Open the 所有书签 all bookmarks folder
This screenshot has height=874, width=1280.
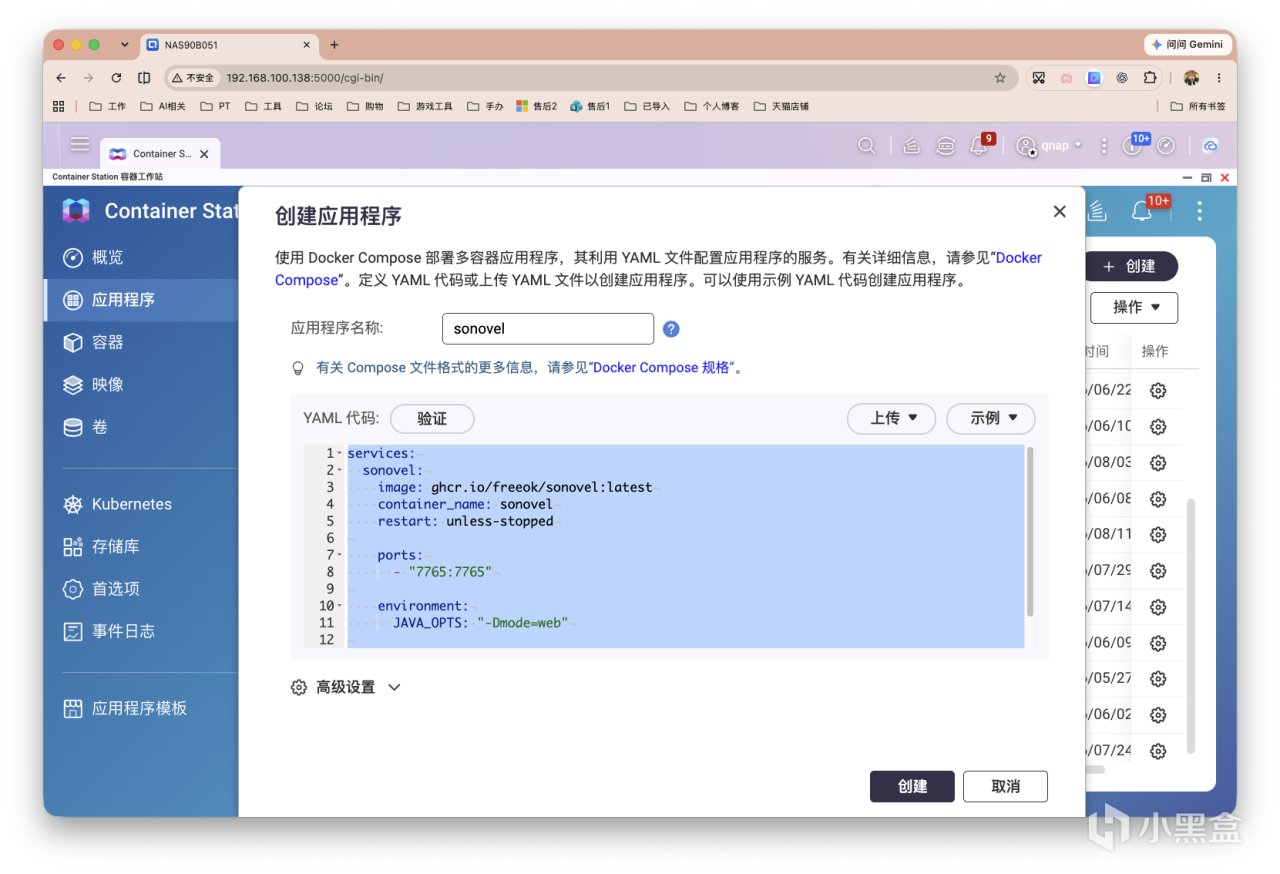1197,106
